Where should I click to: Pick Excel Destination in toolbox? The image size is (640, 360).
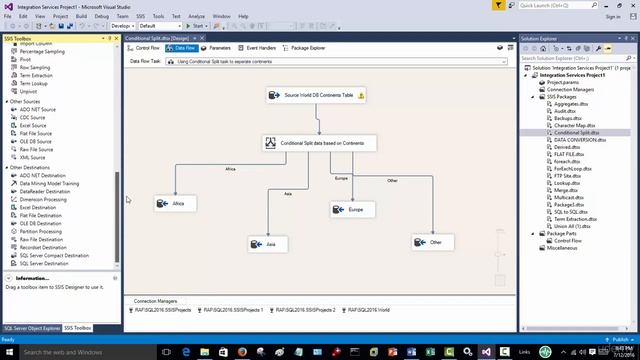[38, 207]
